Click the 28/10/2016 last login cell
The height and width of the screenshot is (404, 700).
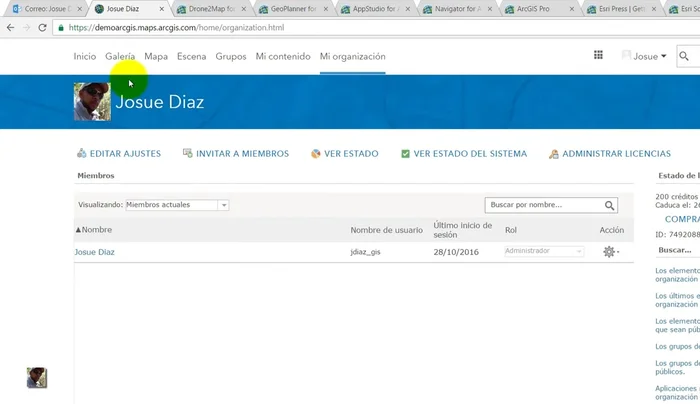pos(456,252)
